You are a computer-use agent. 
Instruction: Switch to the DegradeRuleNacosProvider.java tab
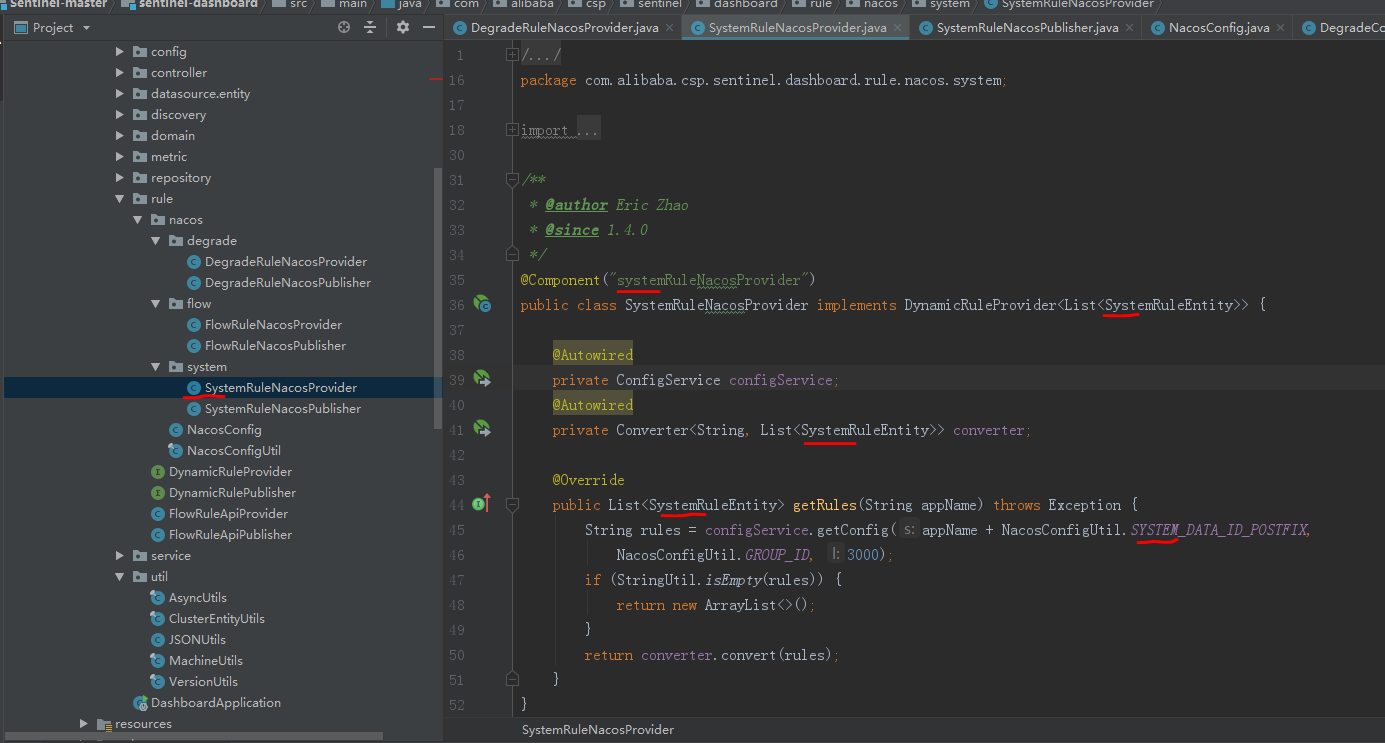[x=563, y=28]
